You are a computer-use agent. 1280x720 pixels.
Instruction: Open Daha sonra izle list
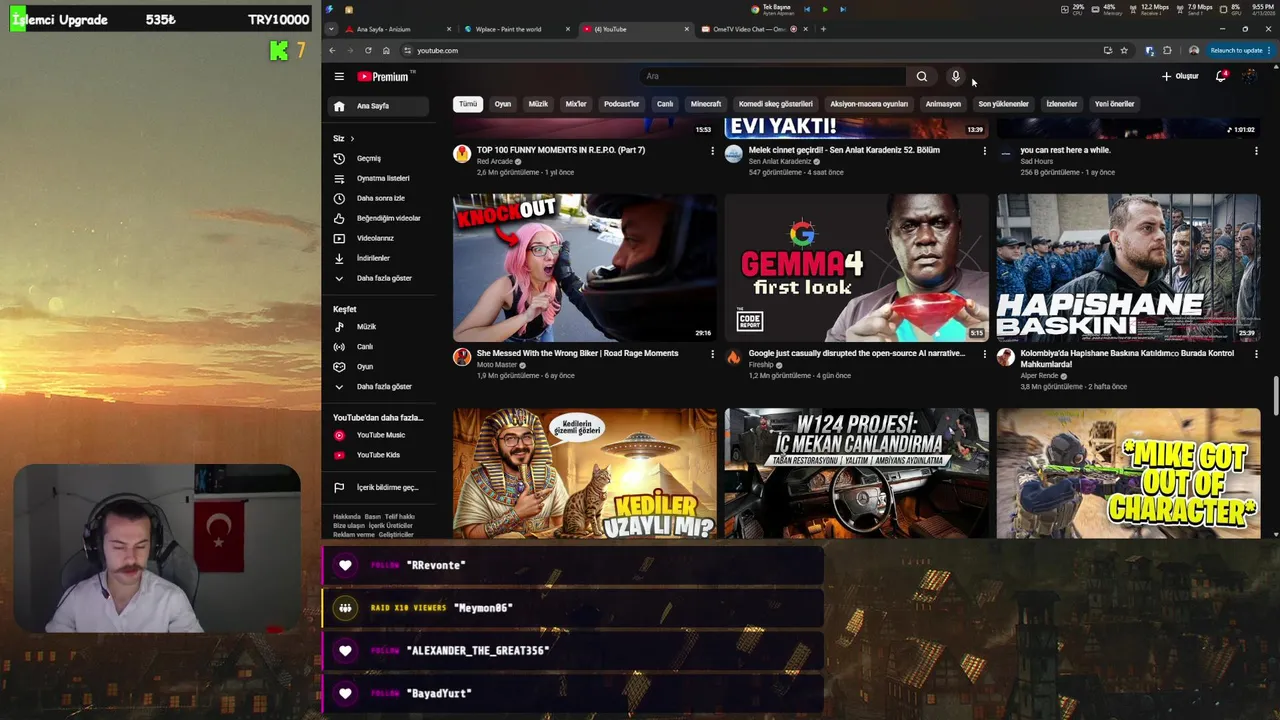(x=380, y=198)
